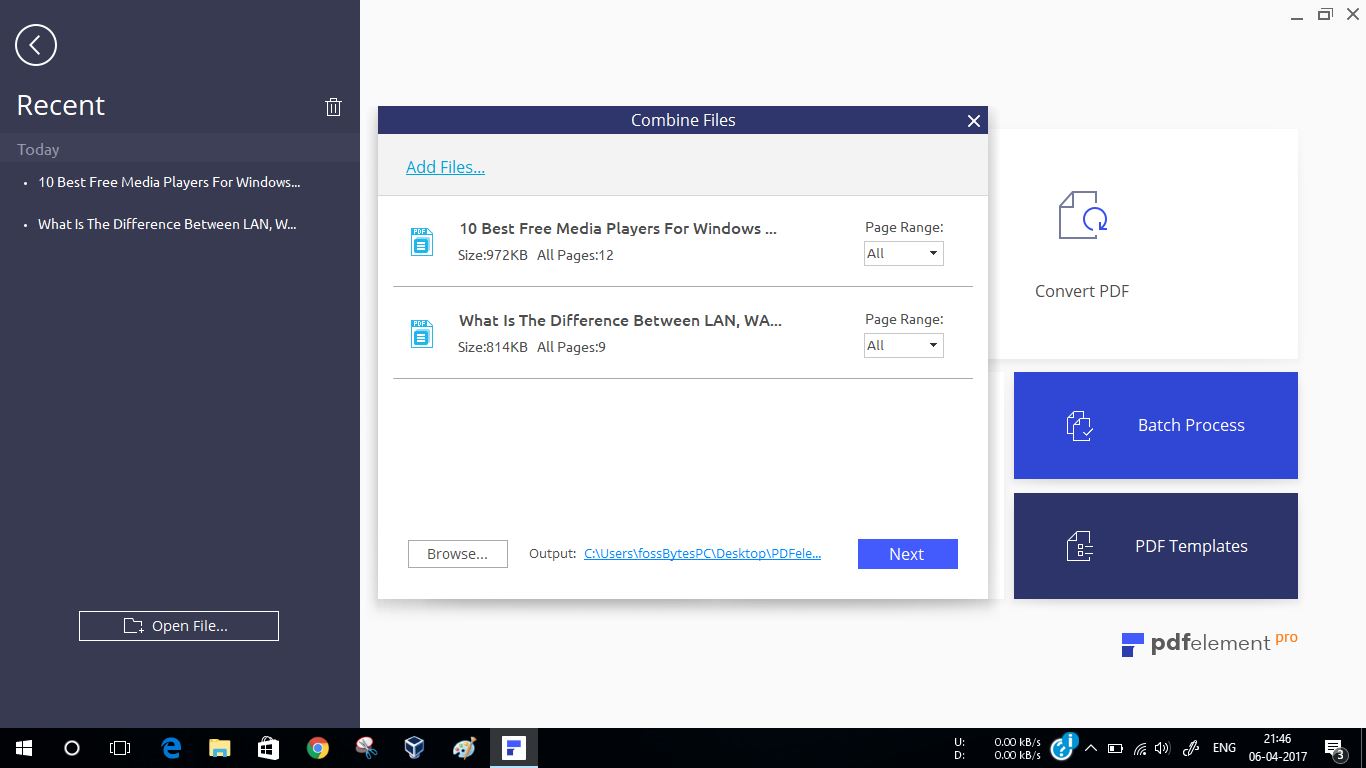Viewport: 1366px width, 768px height.
Task: Click the Convert PDF icon
Action: pyautogui.click(x=1082, y=215)
